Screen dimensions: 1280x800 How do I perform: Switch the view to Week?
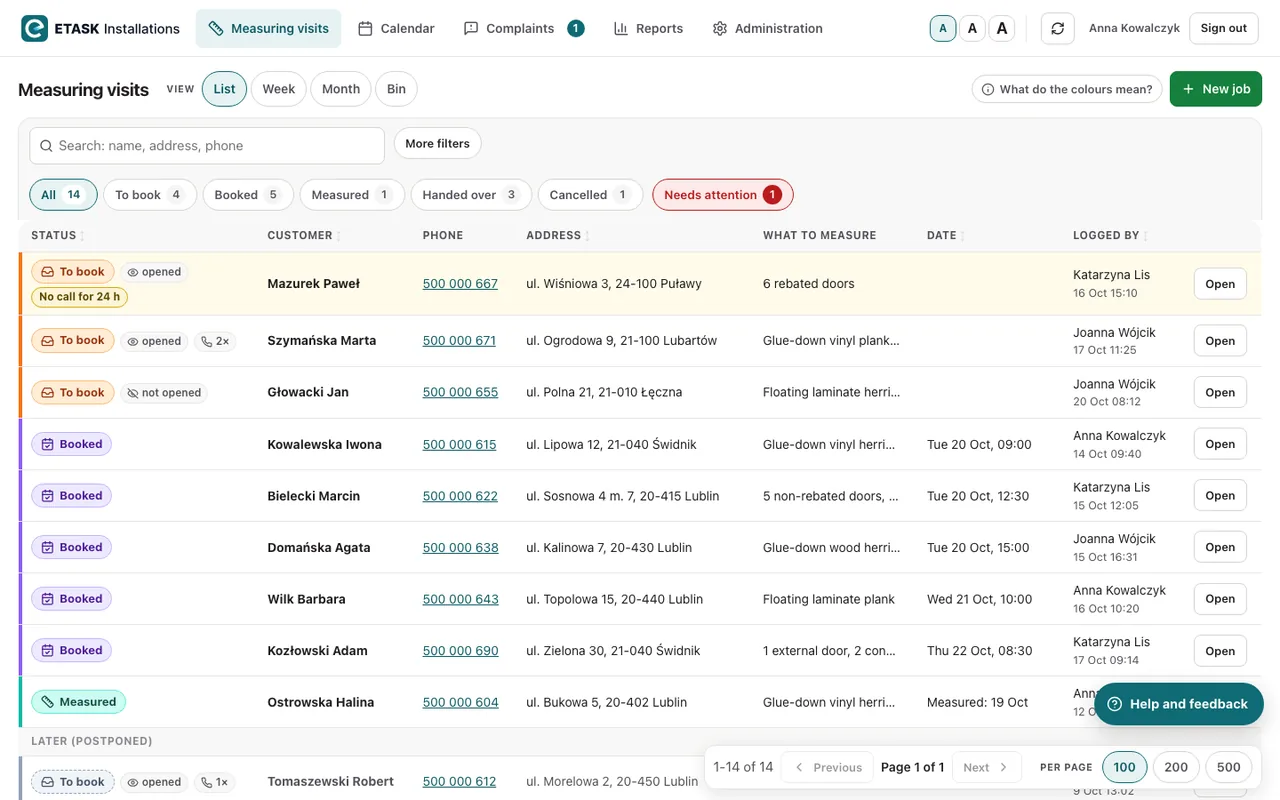click(x=279, y=89)
